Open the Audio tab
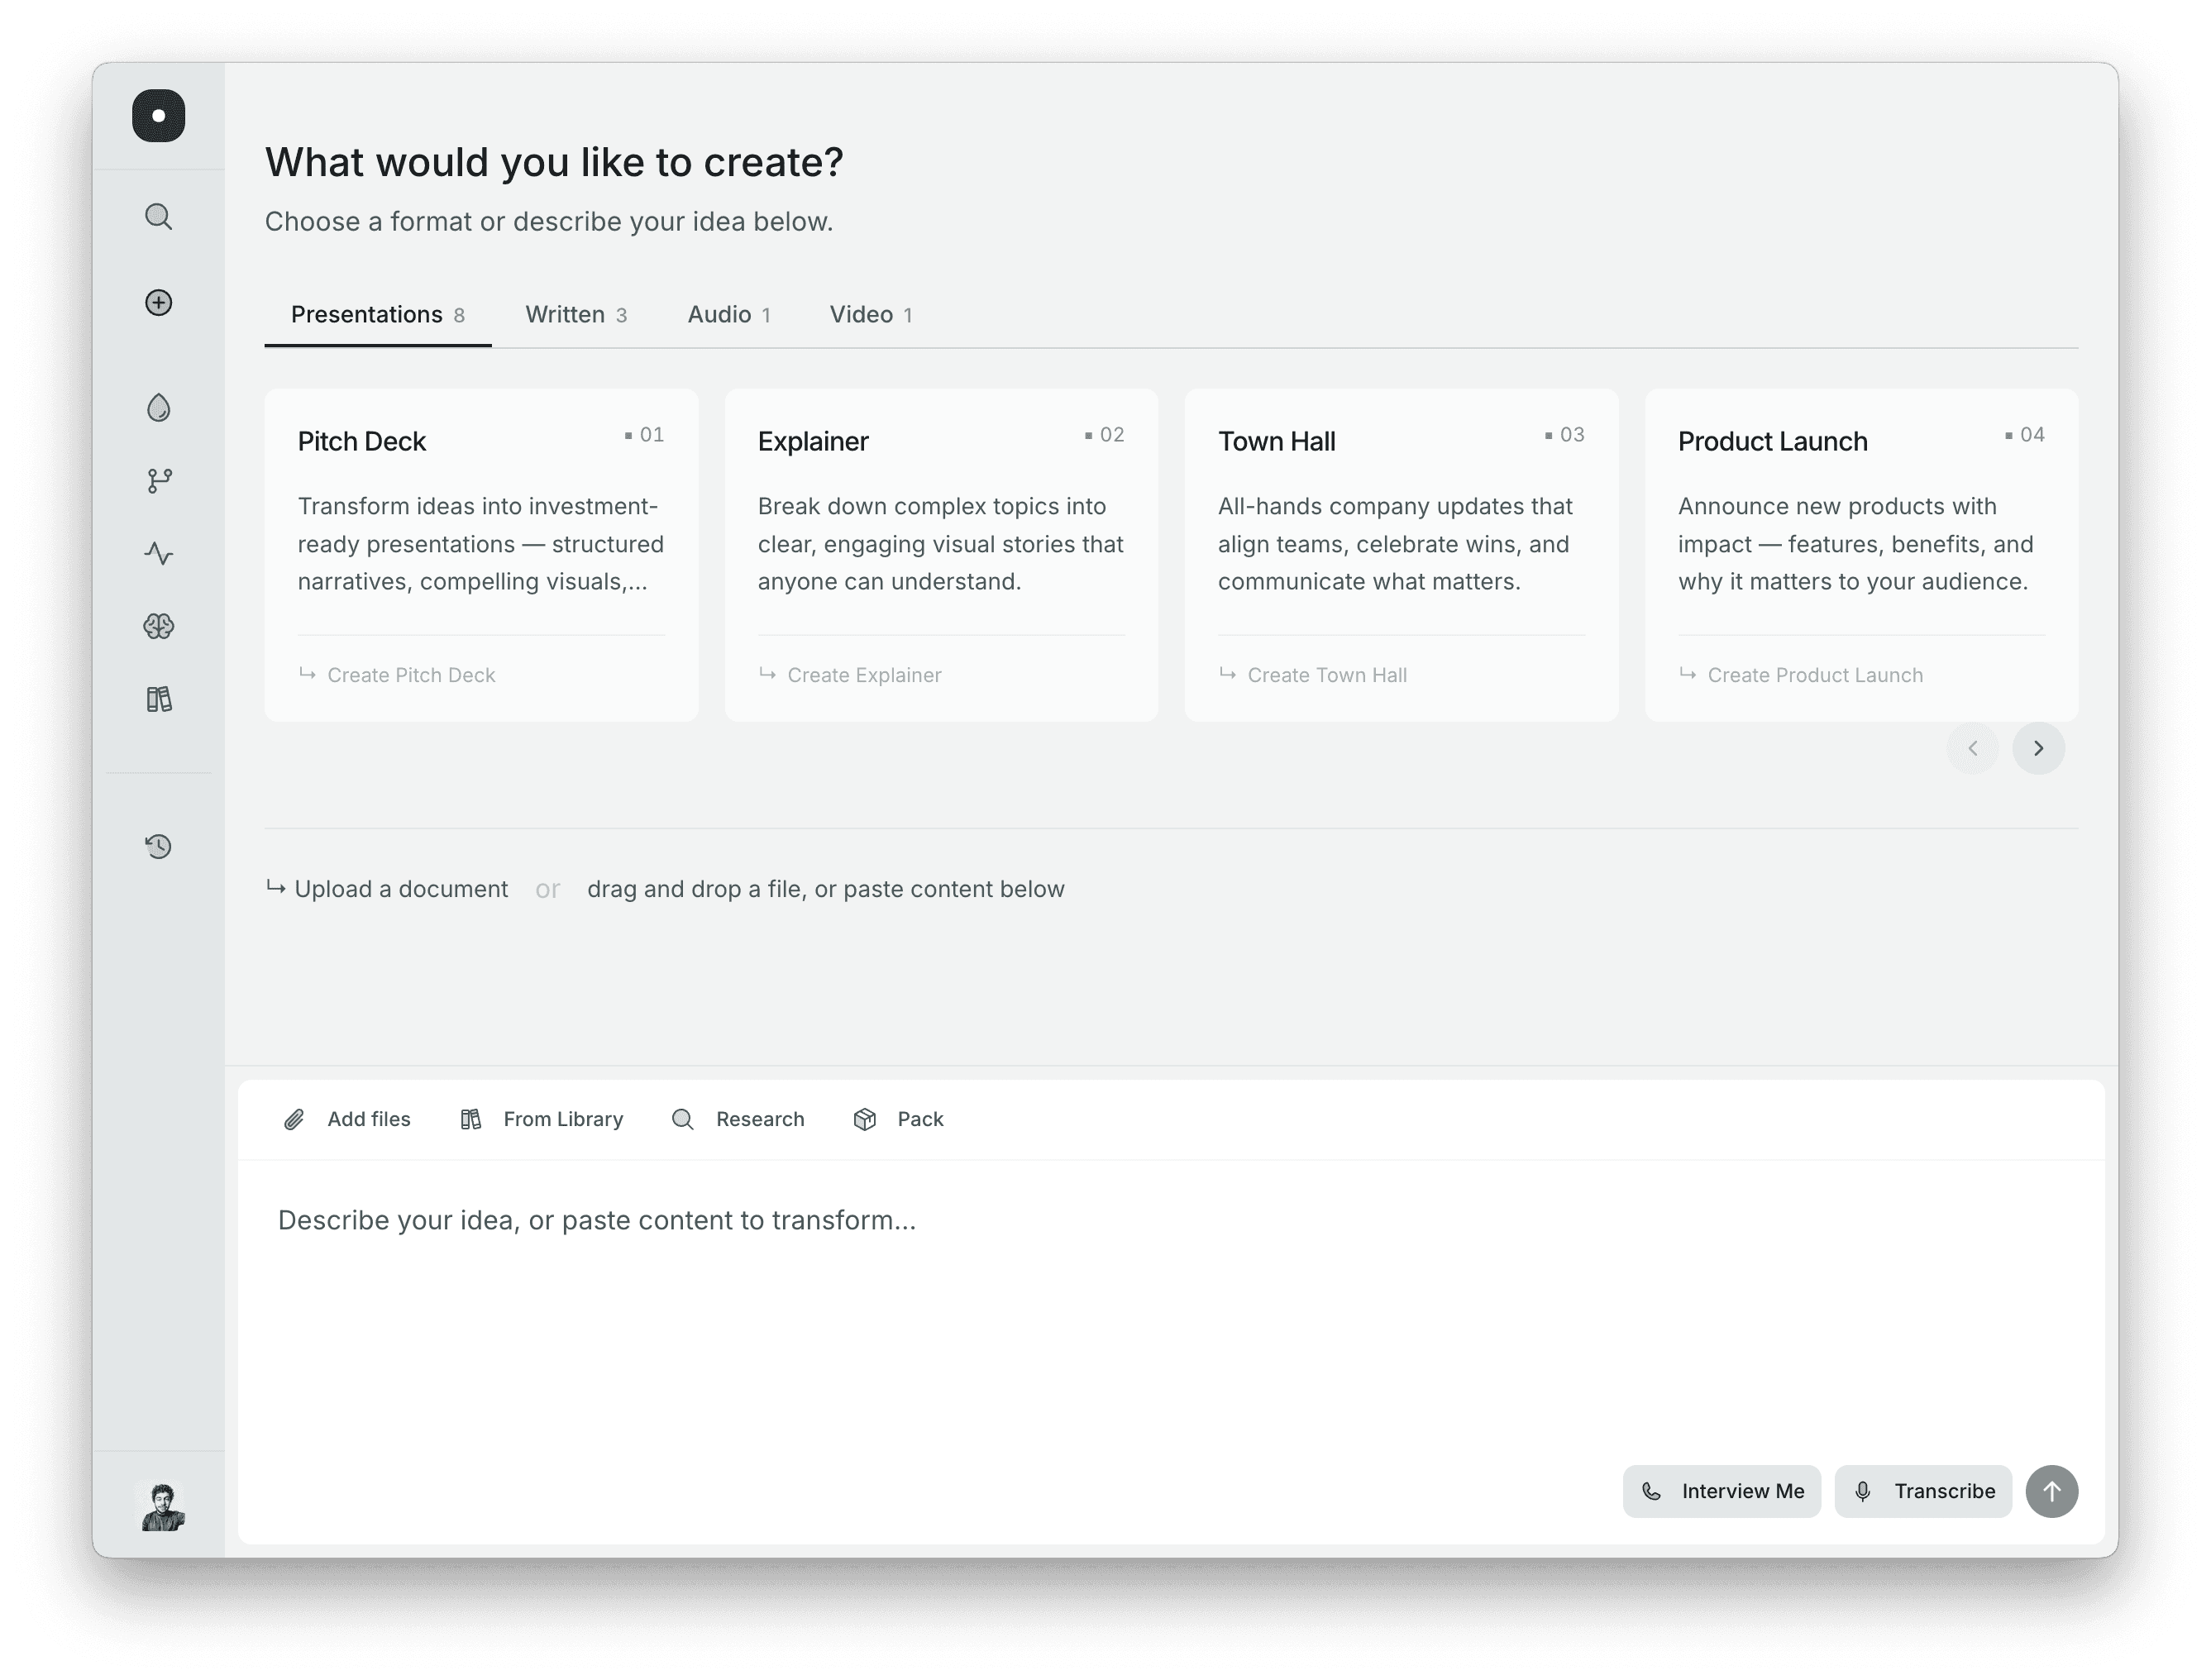The height and width of the screenshot is (1680, 2211). 729,314
